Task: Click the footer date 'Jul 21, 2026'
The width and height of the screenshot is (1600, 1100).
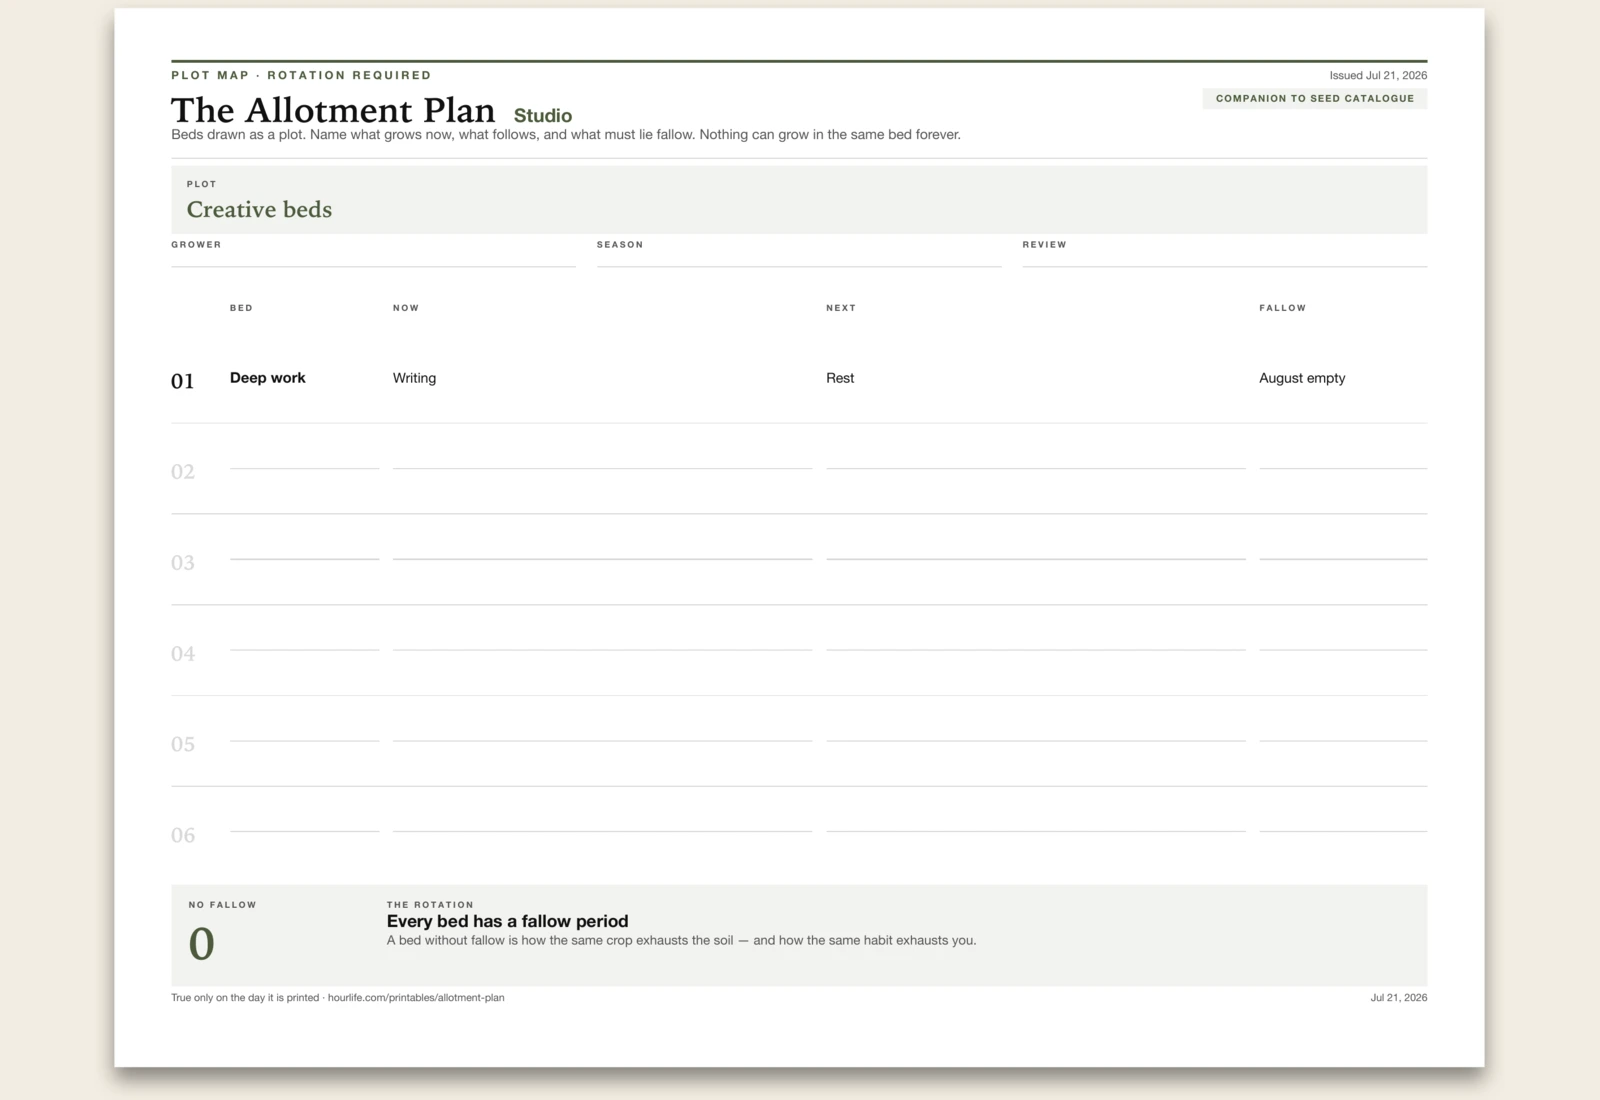Action: 1398,998
